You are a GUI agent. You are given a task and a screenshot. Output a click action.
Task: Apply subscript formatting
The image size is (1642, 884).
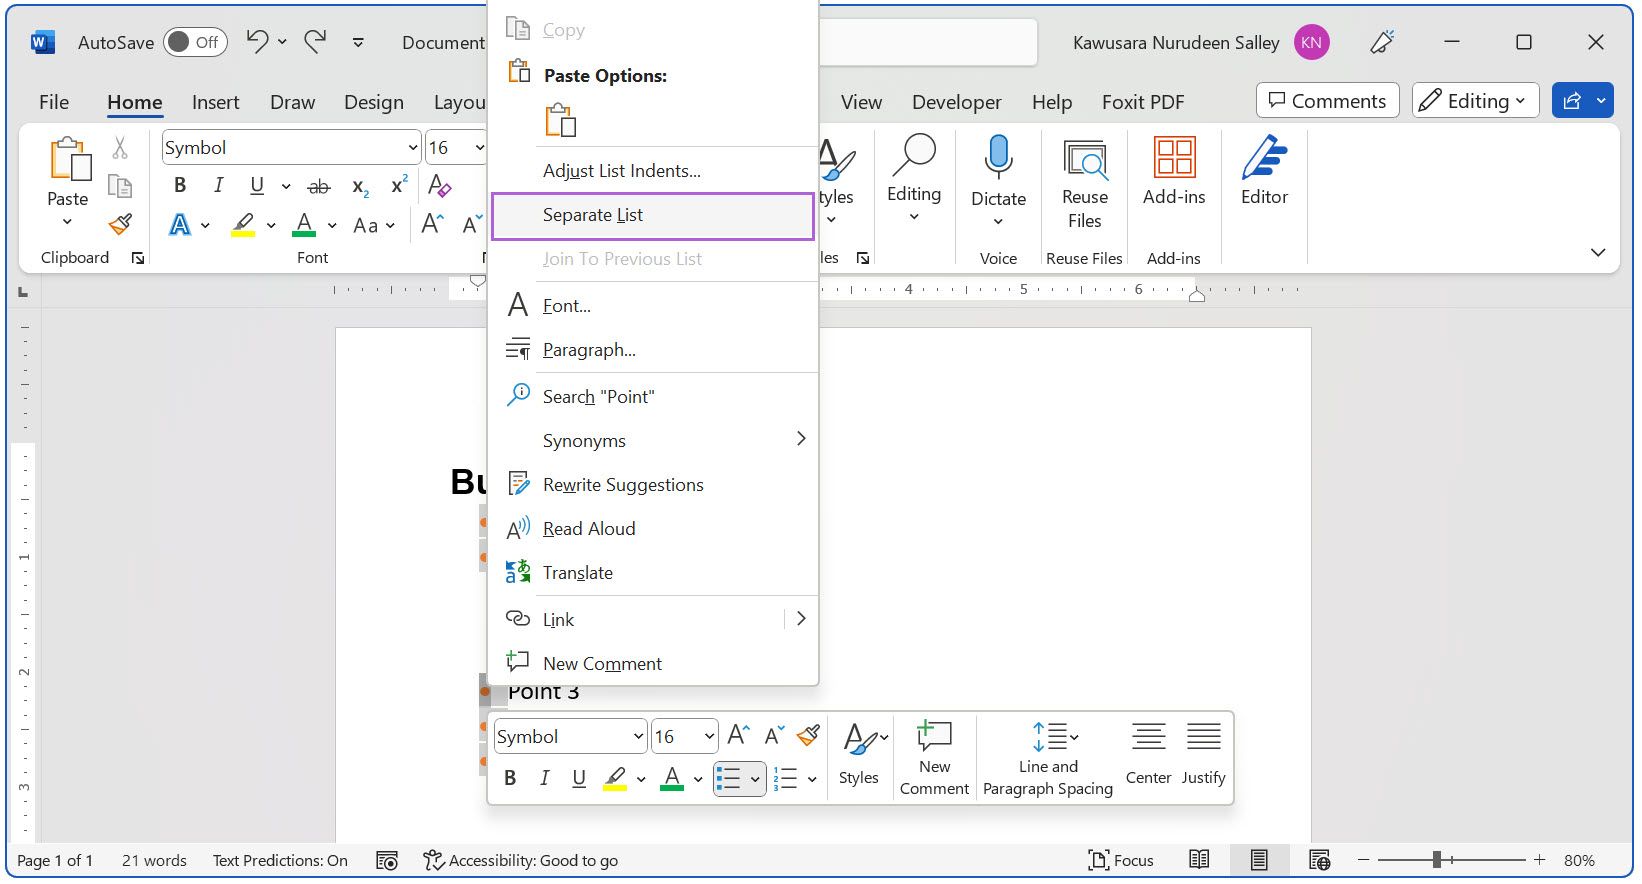[x=361, y=186]
